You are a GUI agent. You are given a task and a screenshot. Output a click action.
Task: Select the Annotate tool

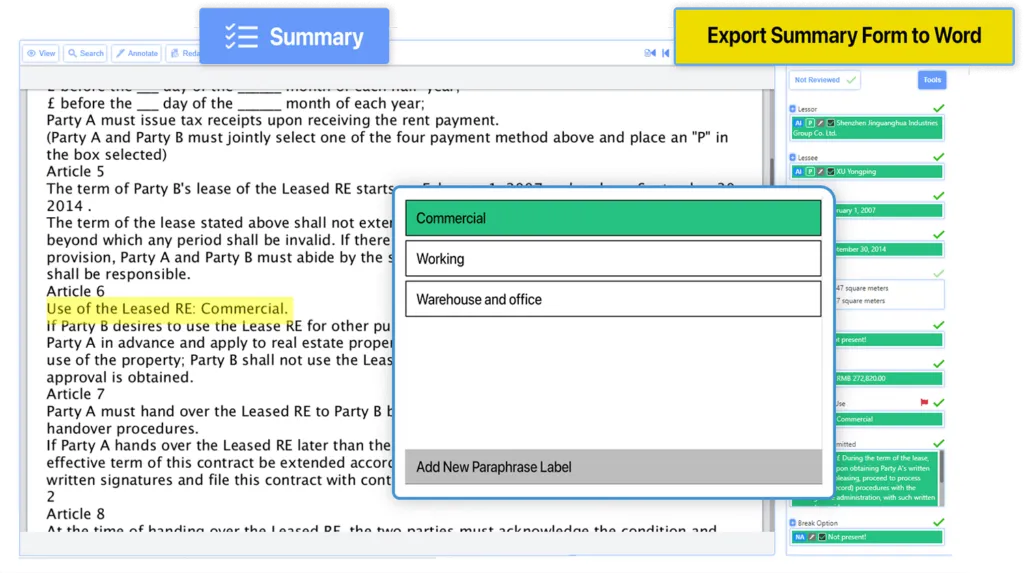[137, 54]
